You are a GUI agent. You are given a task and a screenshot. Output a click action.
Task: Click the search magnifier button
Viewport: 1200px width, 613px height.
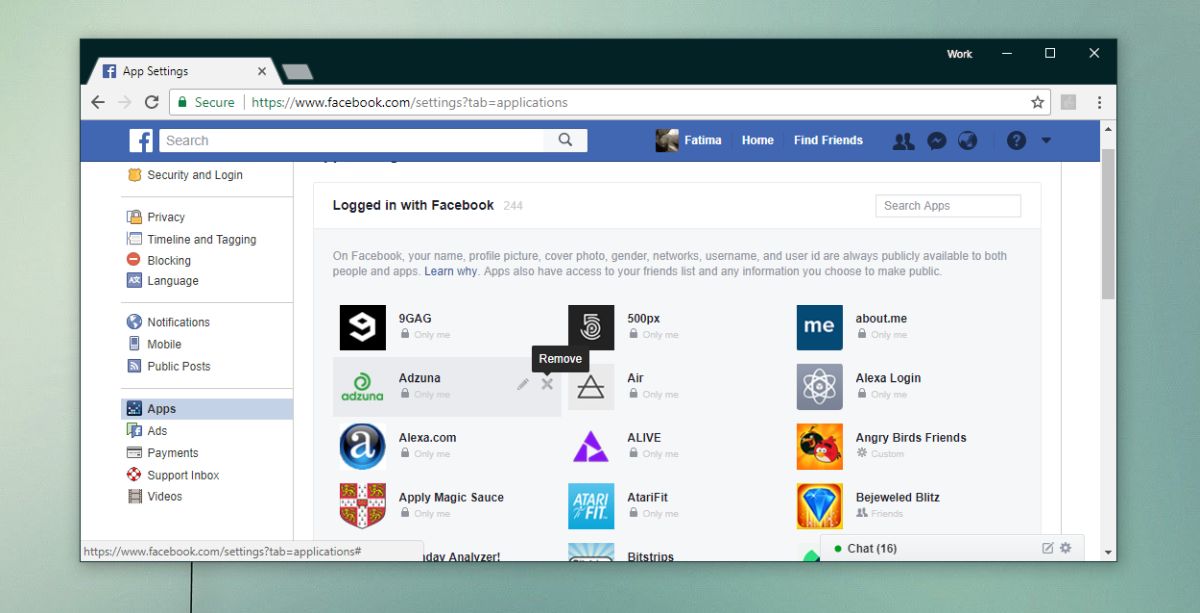point(566,140)
